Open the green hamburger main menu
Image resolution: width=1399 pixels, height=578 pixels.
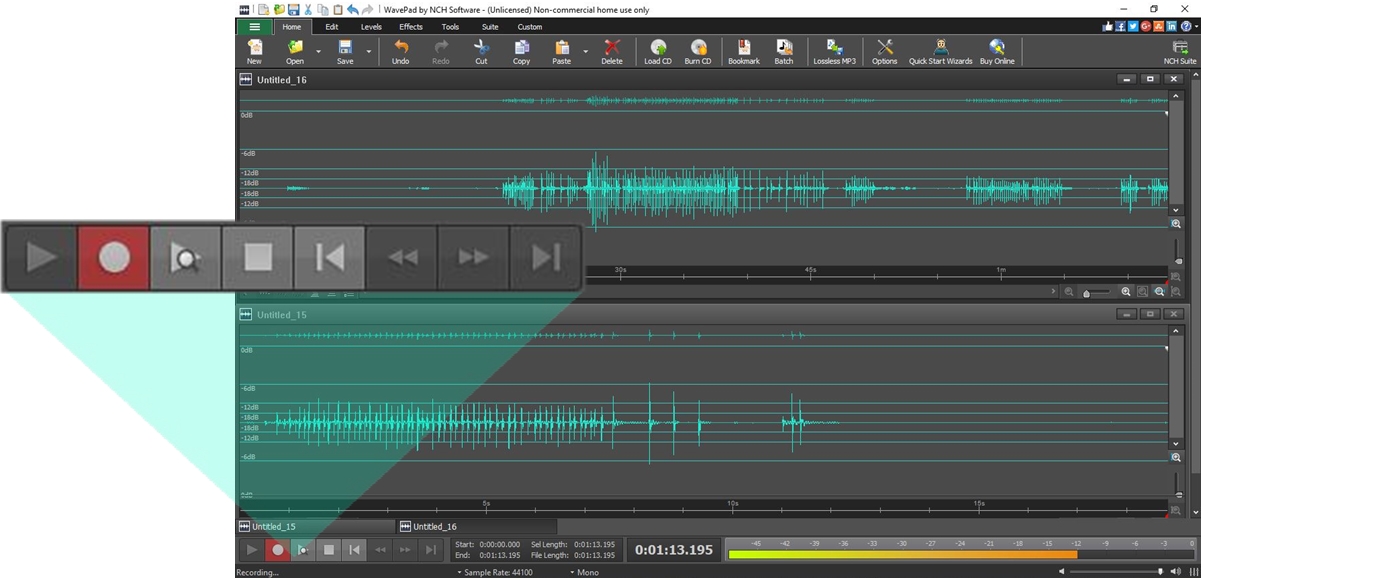click(x=254, y=27)
